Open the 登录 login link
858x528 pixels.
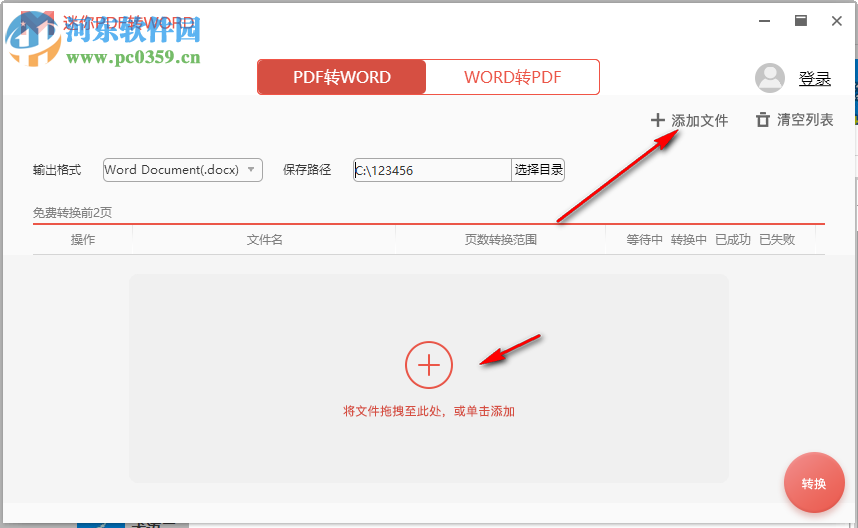(815, 79)
